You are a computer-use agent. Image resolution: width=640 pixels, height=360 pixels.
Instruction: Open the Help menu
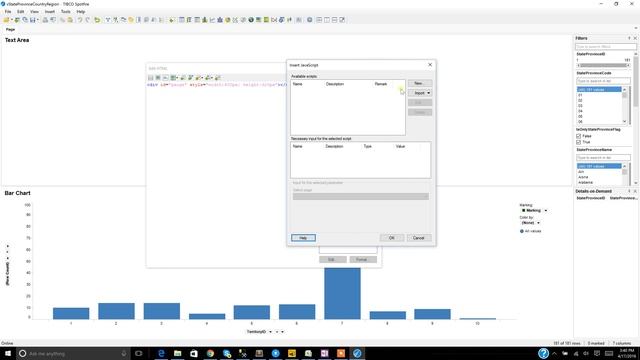pos(81,12)
